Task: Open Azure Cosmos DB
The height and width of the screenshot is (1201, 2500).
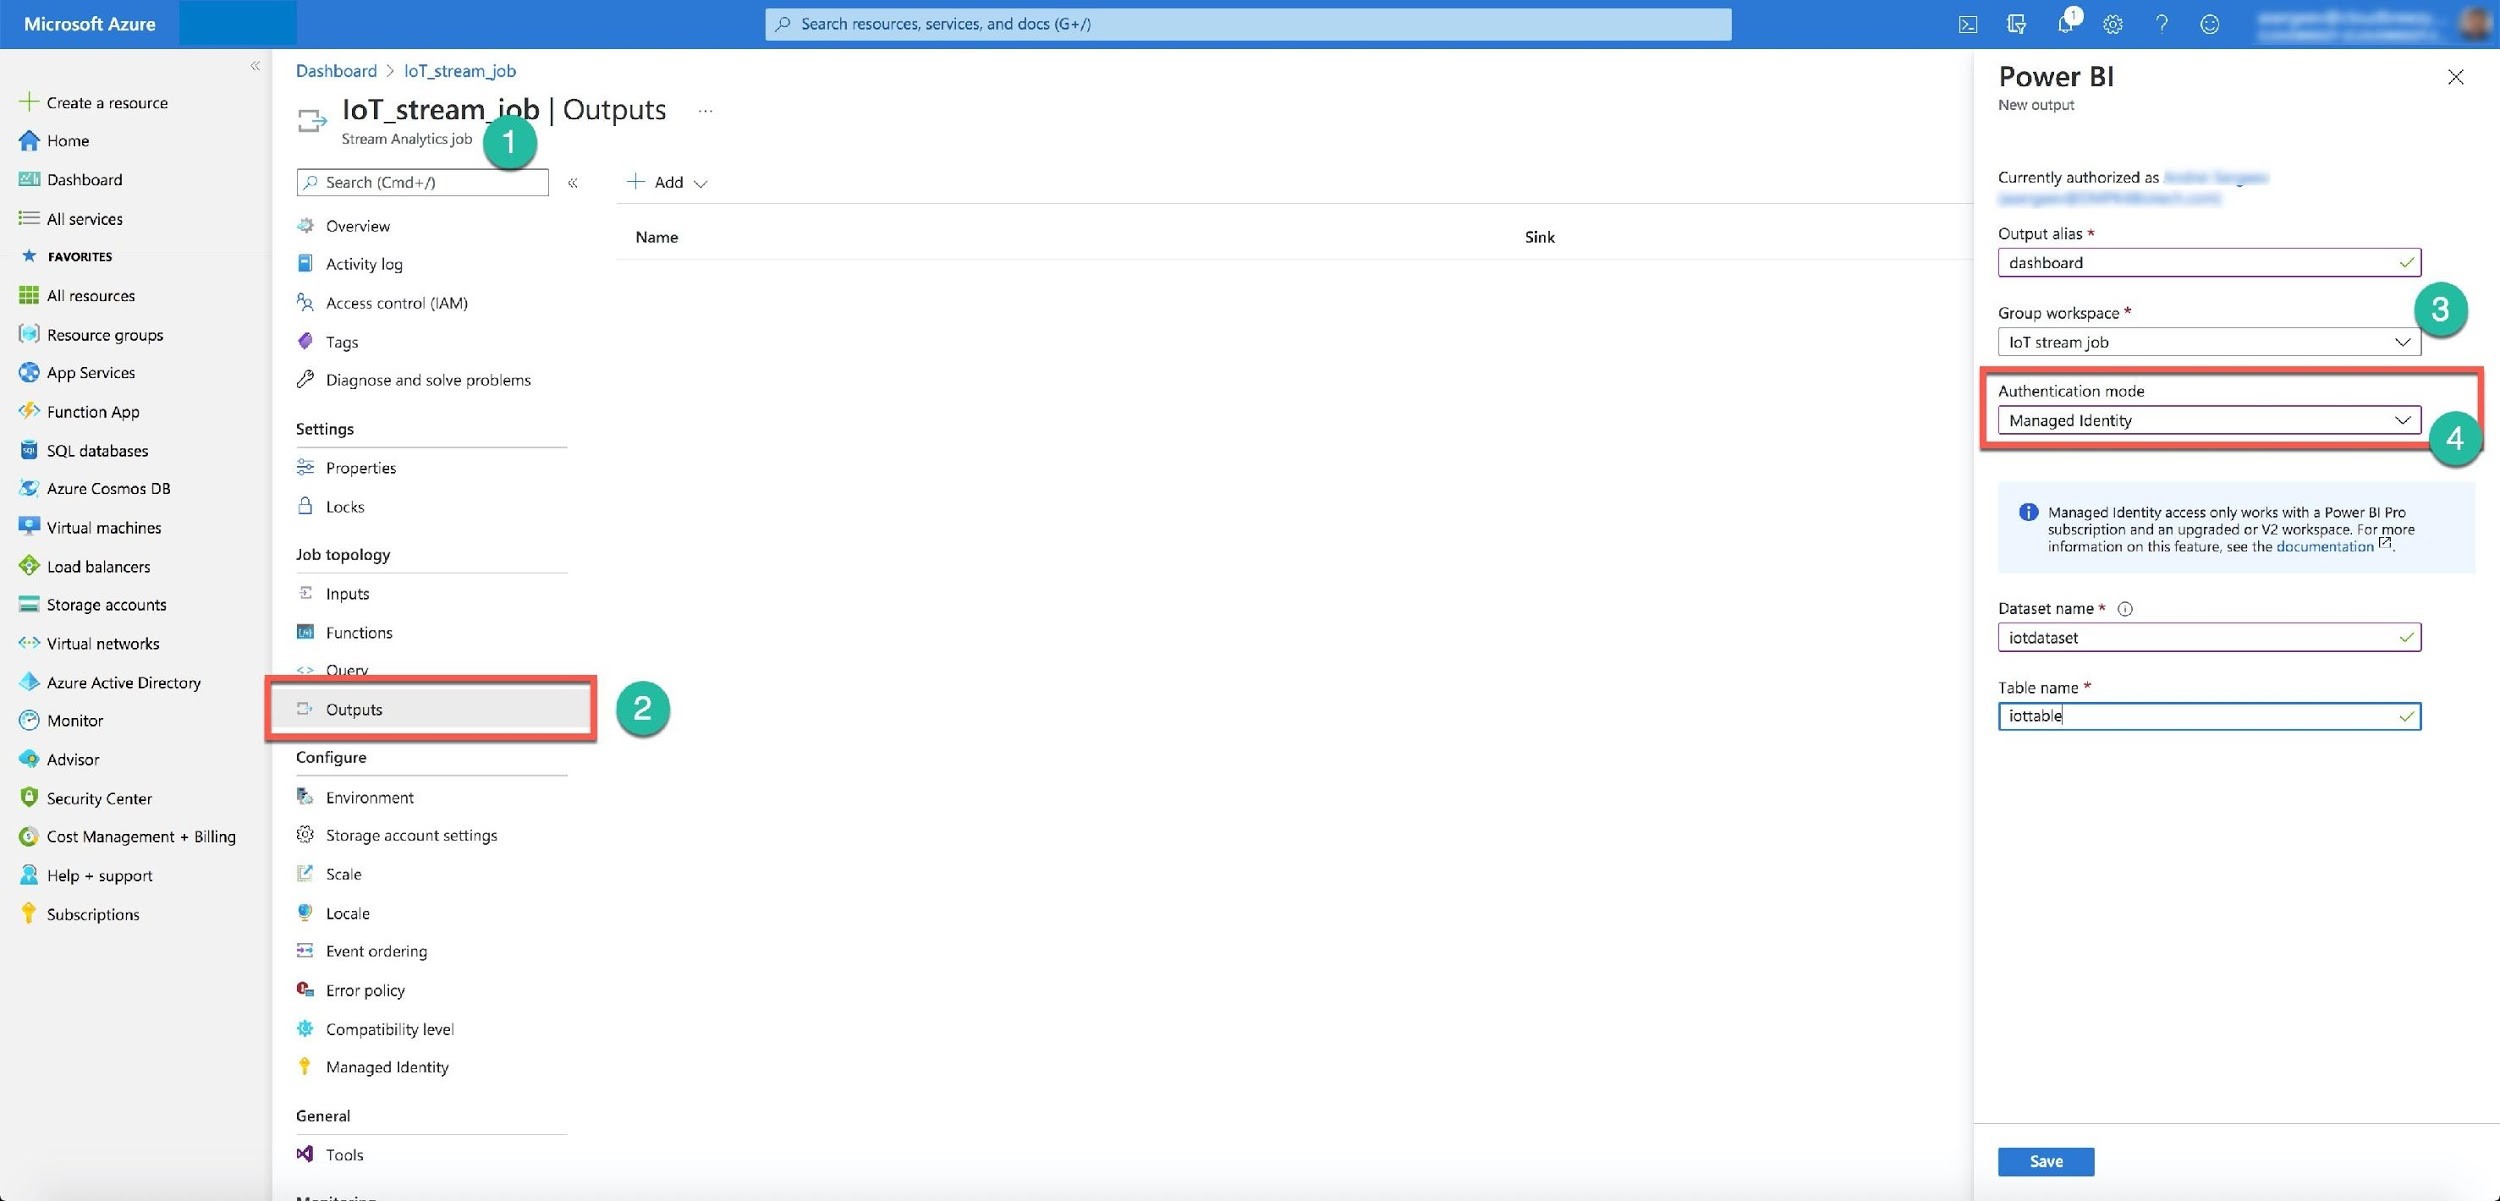Action: (94, 489)
